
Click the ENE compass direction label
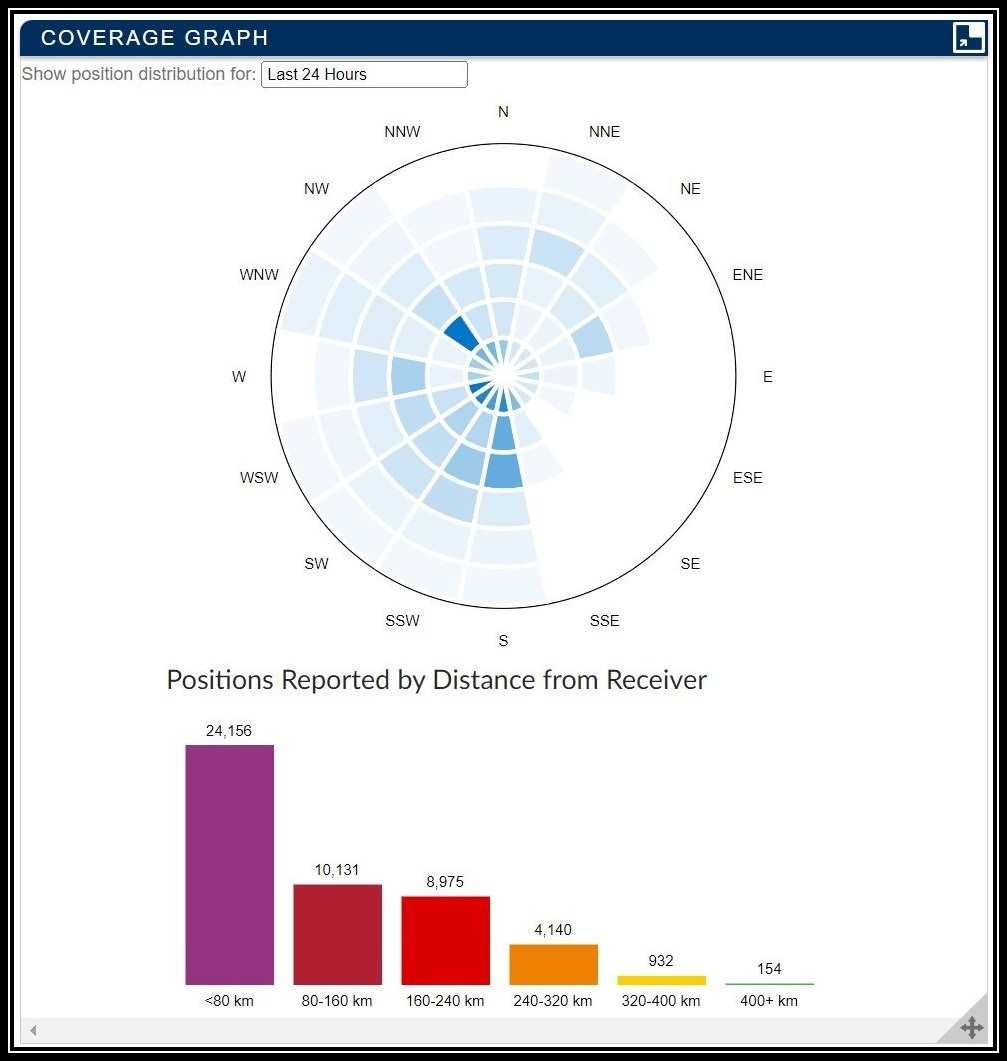[747, 275]
